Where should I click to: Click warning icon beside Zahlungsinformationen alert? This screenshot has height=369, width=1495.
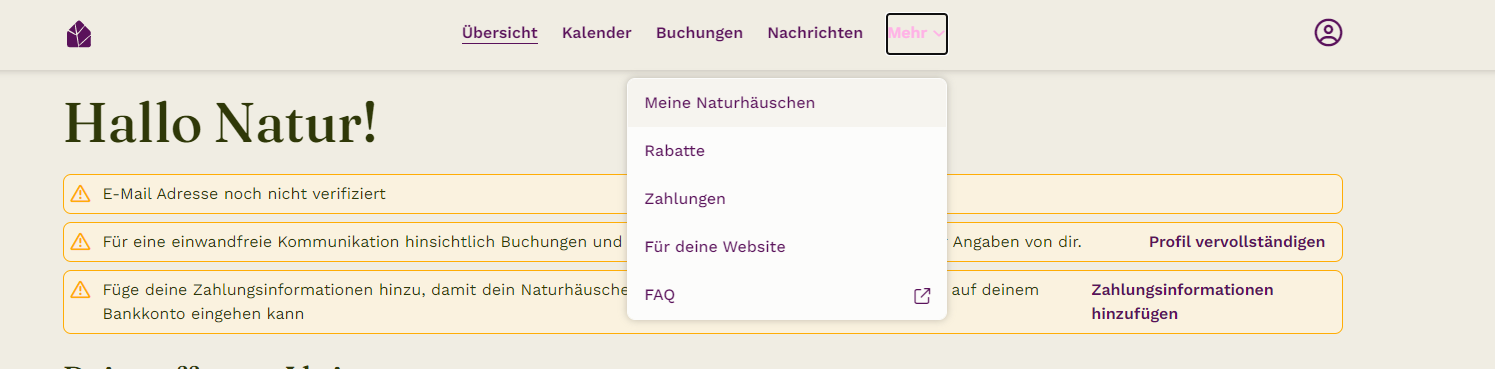pos(81,290)
